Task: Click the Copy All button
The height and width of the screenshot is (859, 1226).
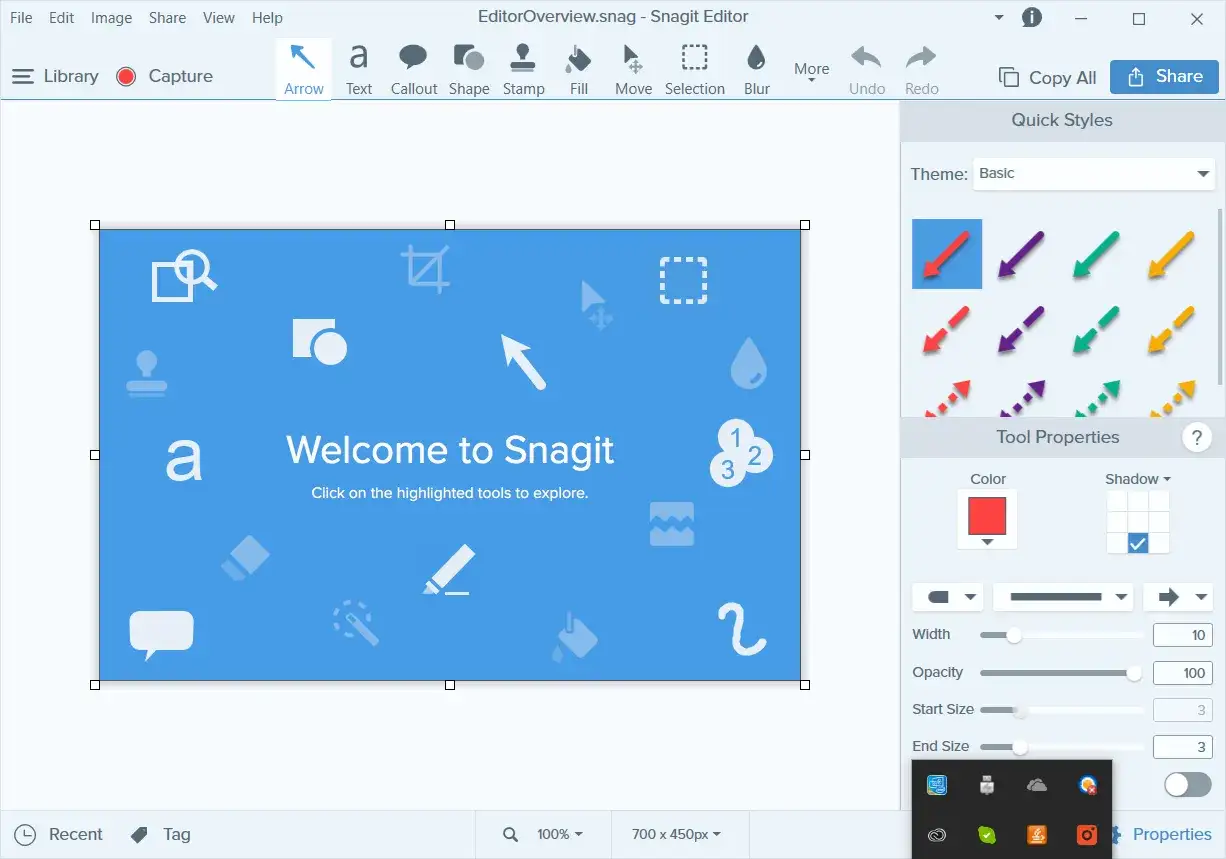Action: 1046,77
